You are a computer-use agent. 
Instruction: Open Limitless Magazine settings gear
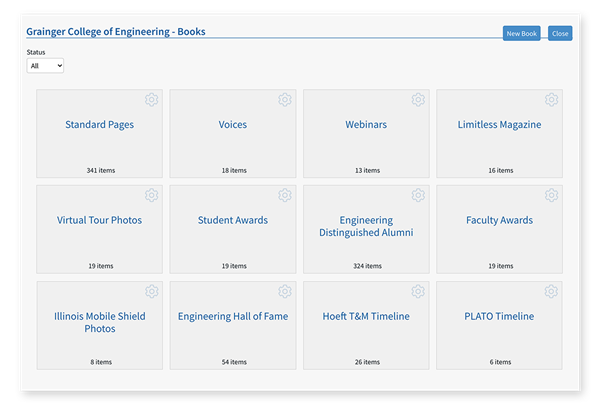pyautogui.click(x=551, y=100)
